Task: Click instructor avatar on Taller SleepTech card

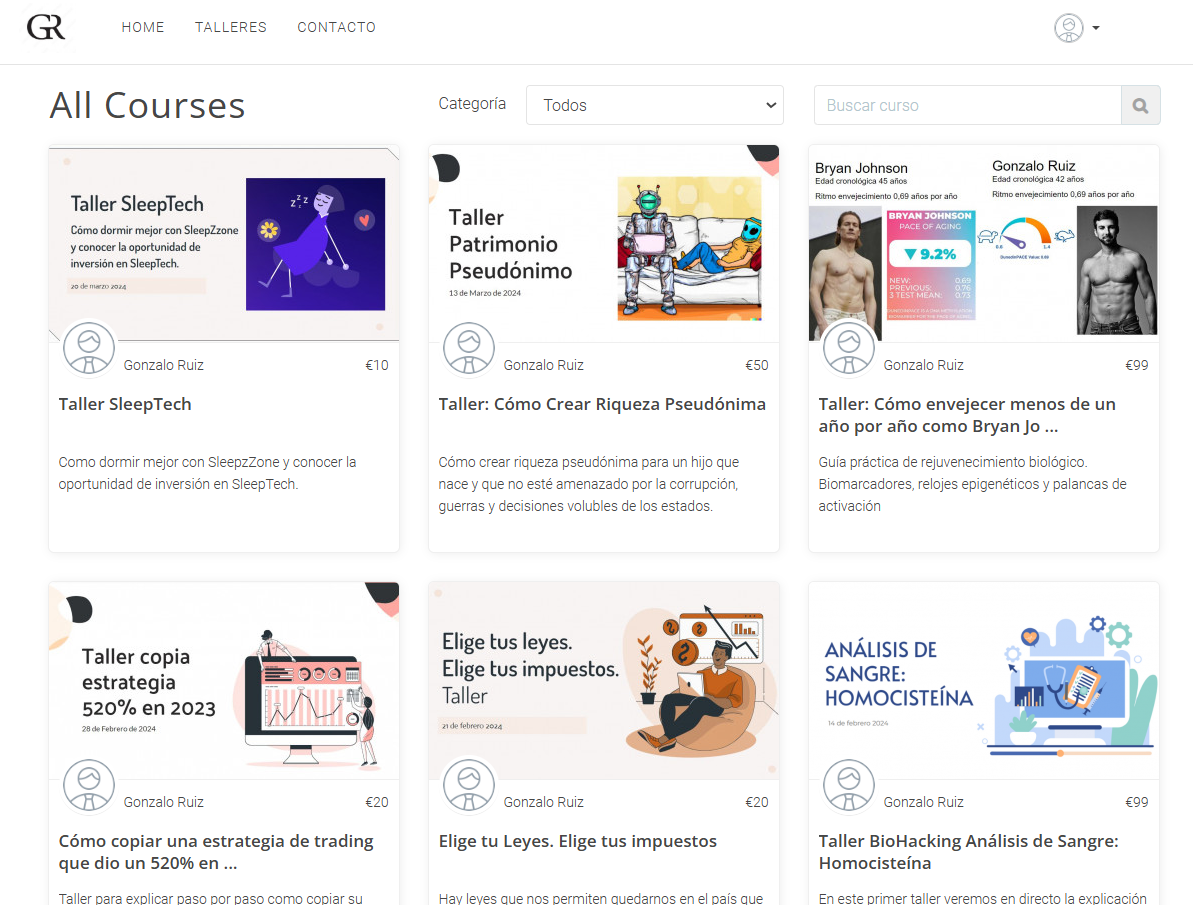Action: pos(89,348)
